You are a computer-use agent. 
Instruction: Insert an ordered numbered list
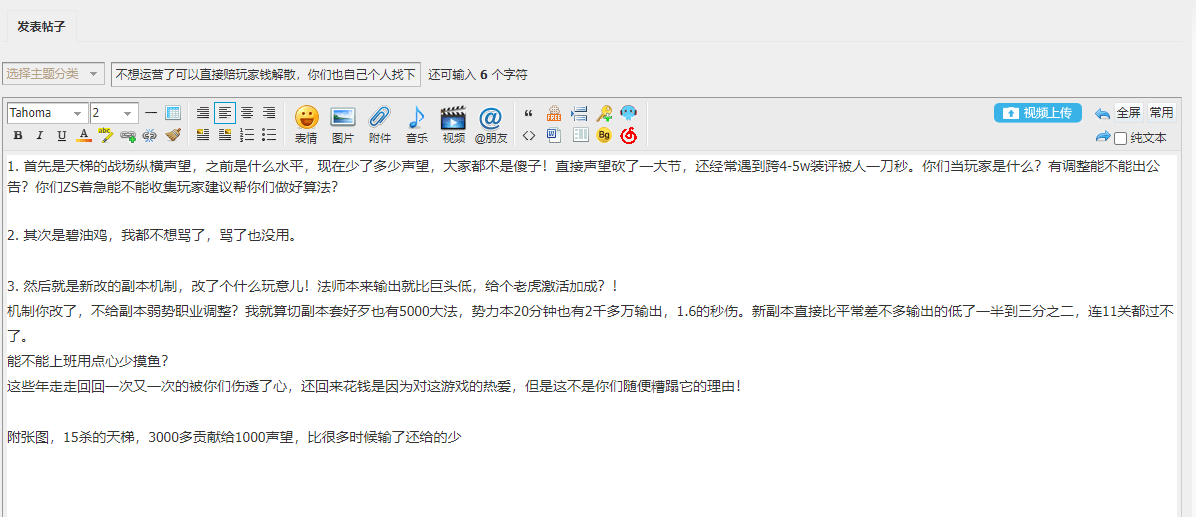247,136
